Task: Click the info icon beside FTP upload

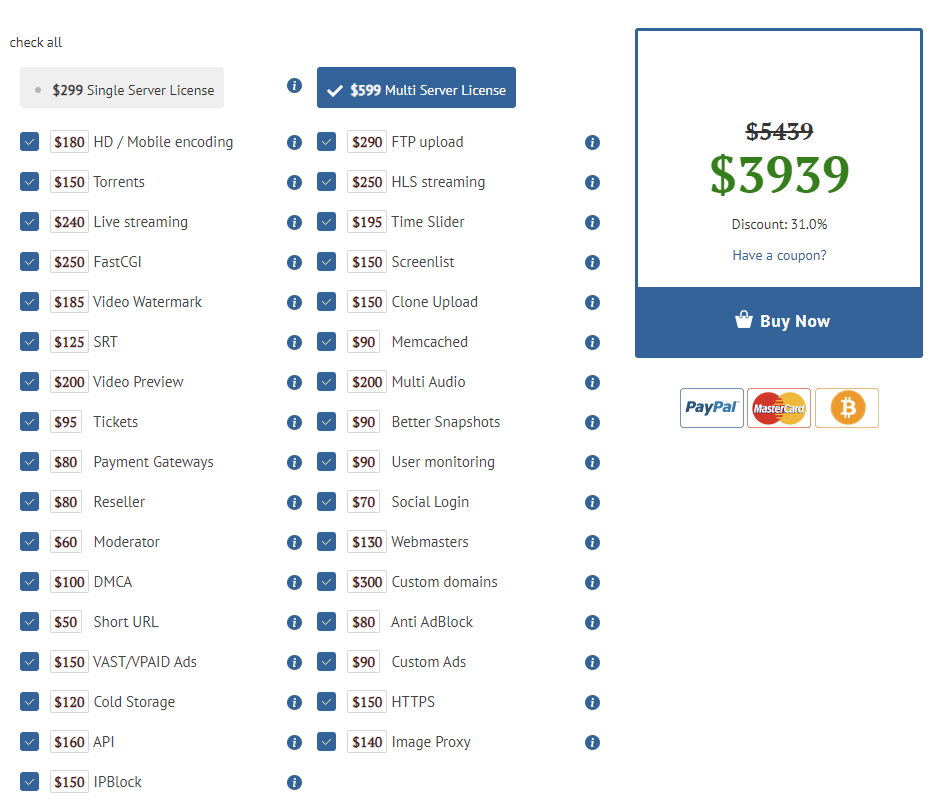Action: pos(592,142)
